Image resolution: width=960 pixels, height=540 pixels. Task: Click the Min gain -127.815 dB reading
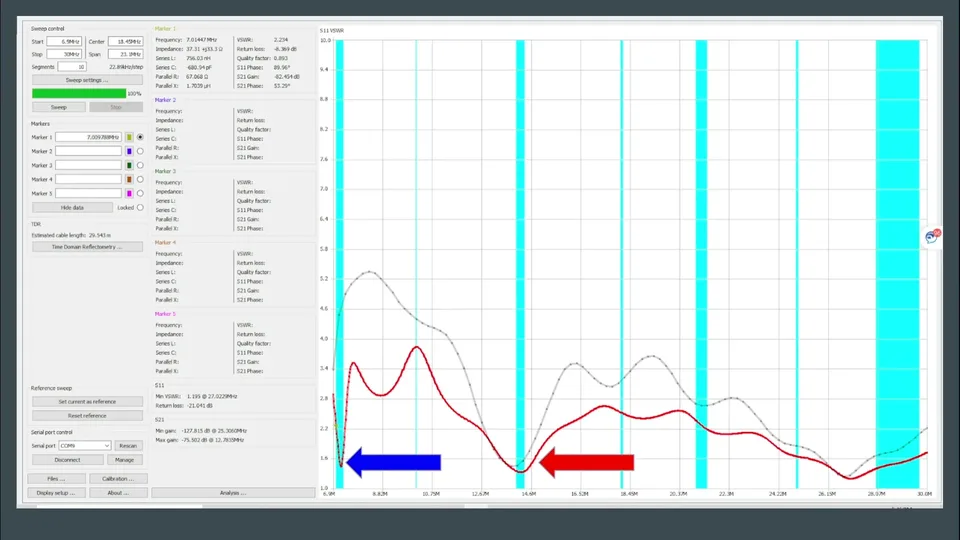(x=214, y=430)
